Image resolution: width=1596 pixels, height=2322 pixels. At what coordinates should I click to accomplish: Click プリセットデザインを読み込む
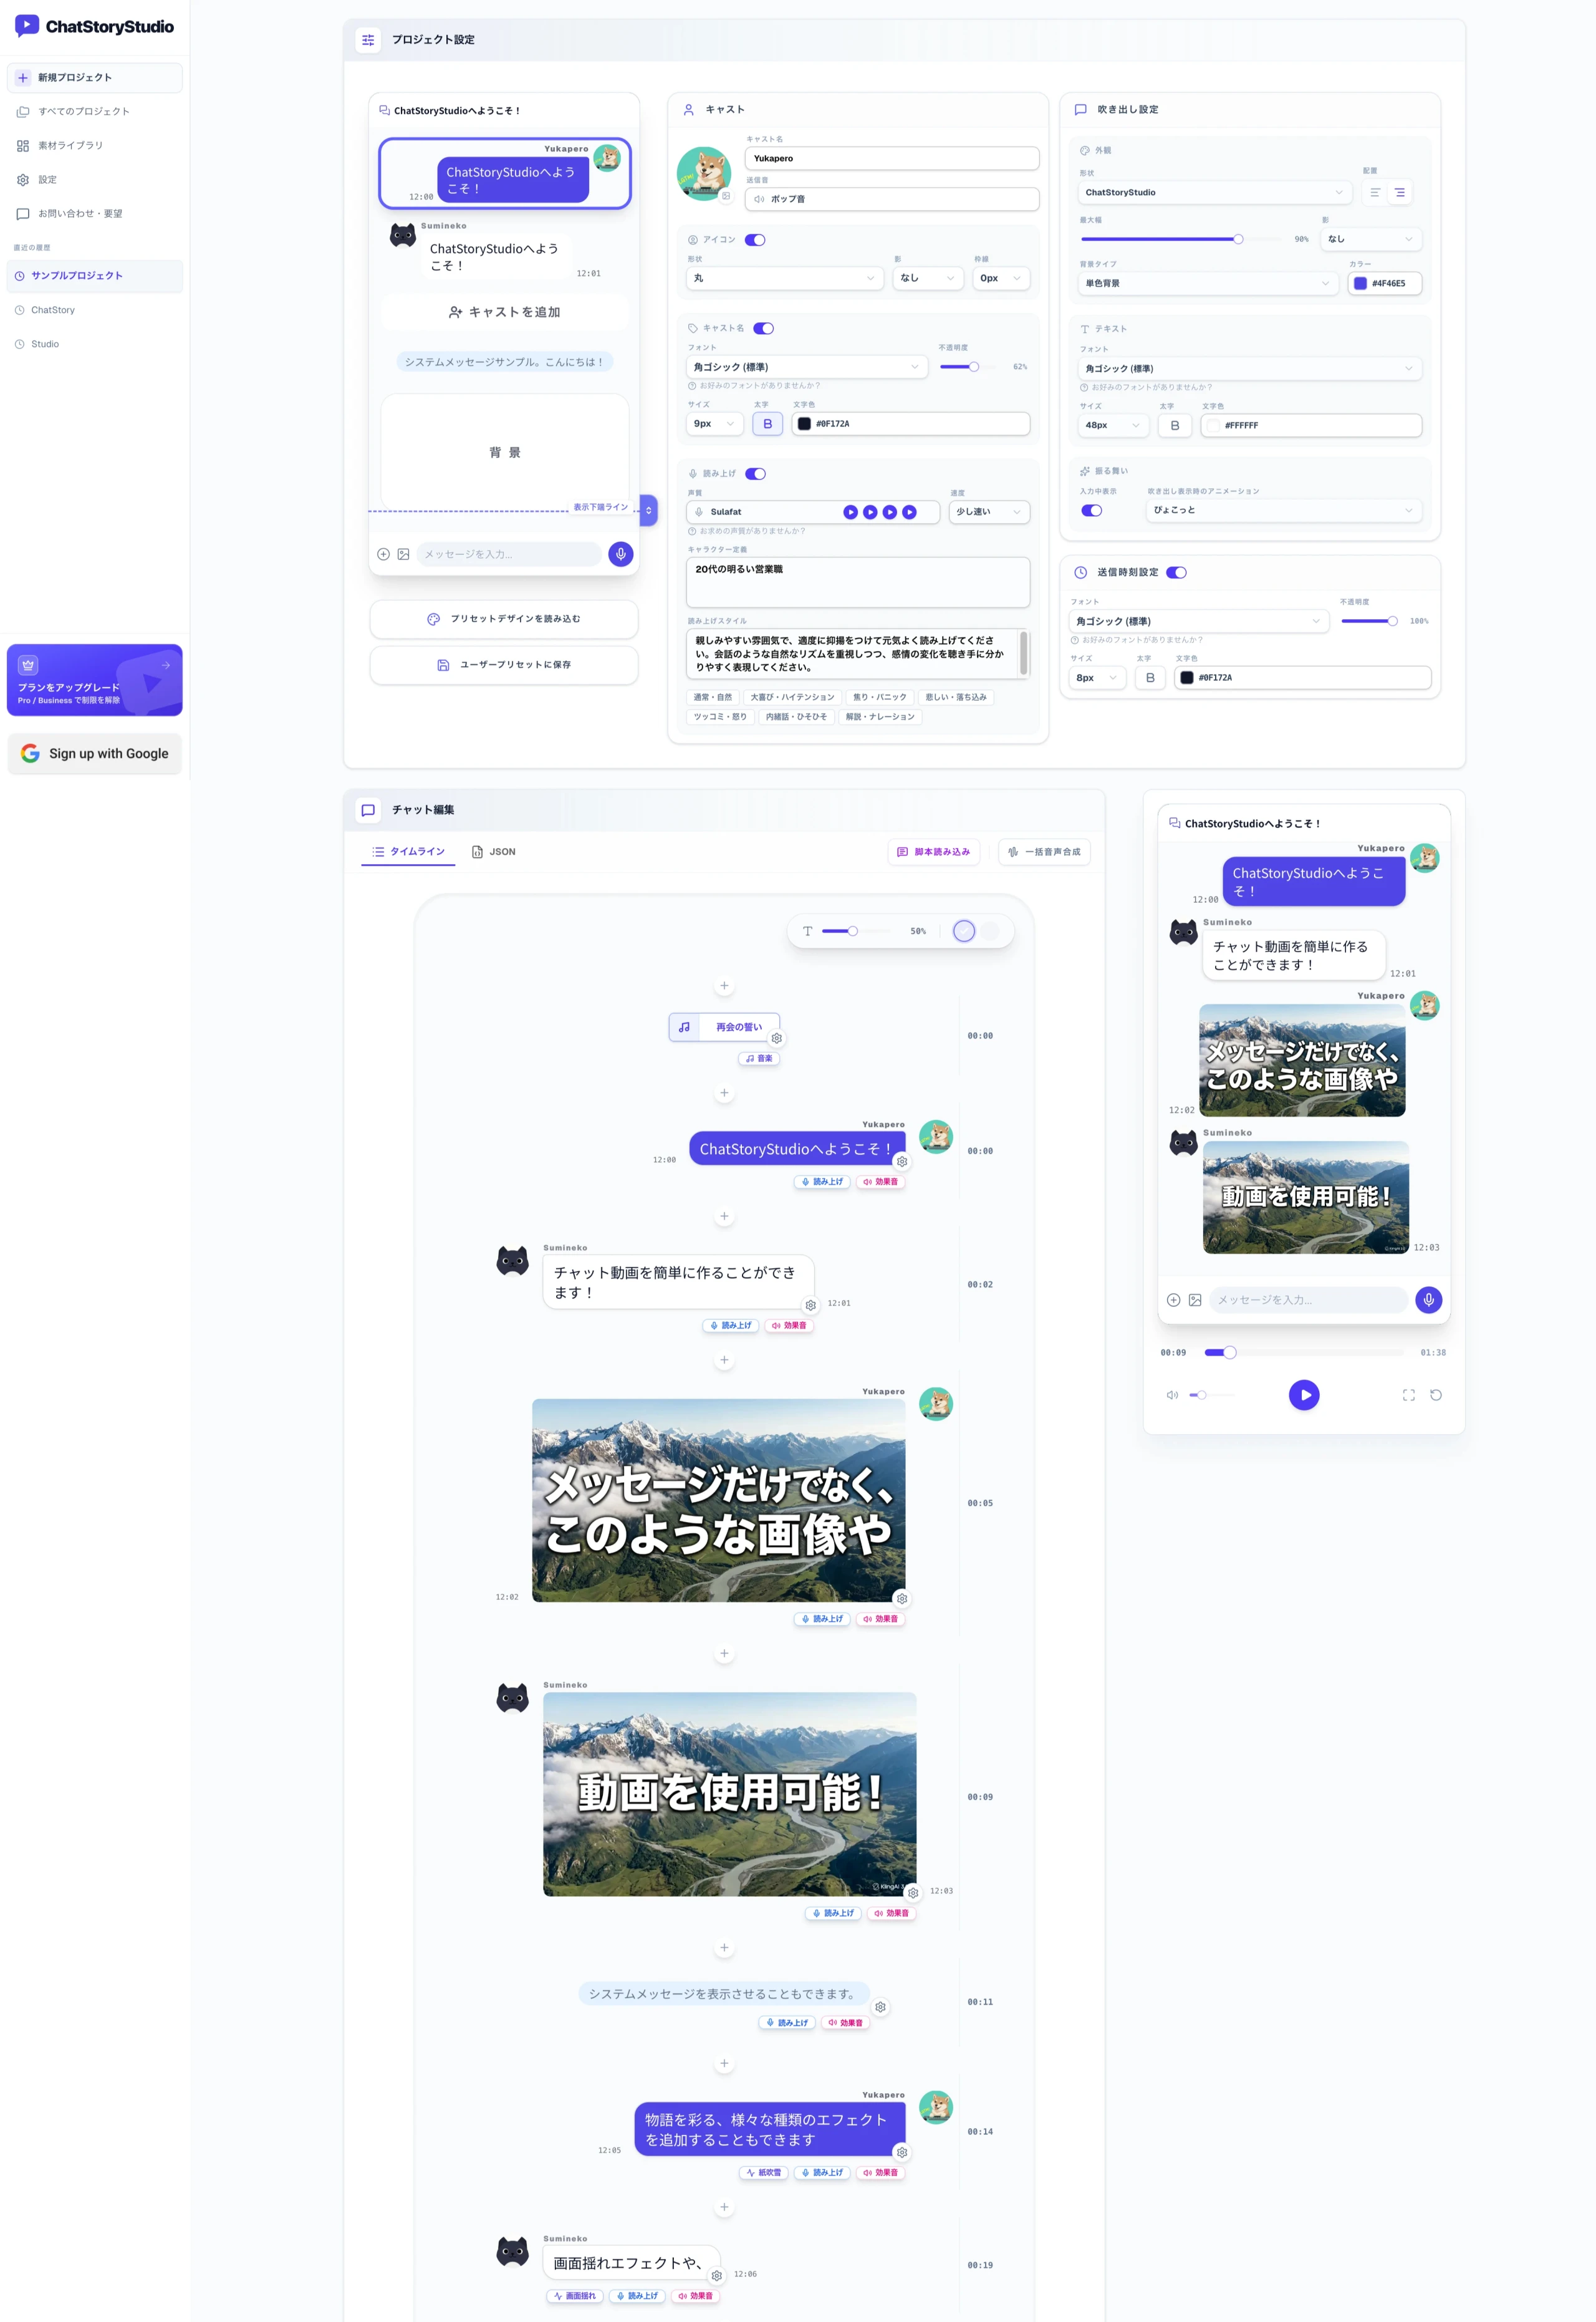(504, 619)
